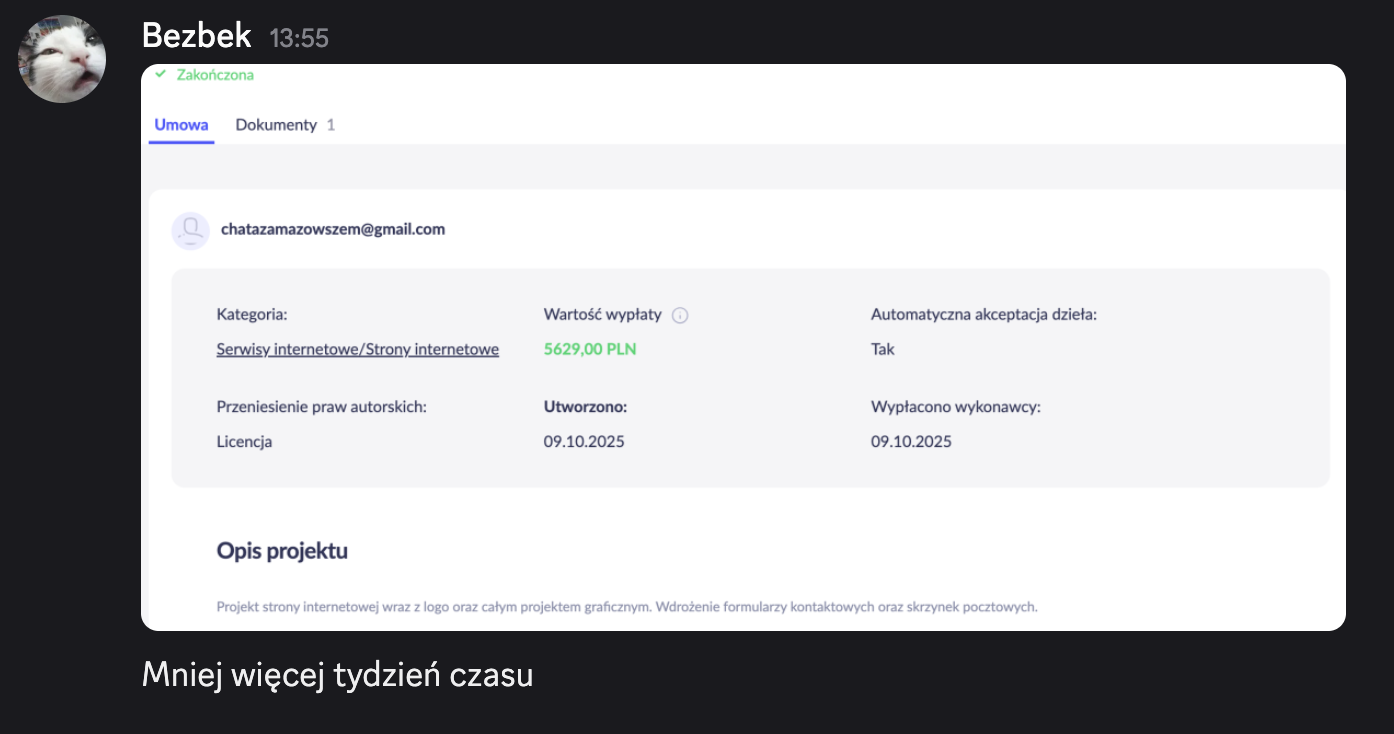Open the info icon next to Wartość wypłaty

(680, 315)
